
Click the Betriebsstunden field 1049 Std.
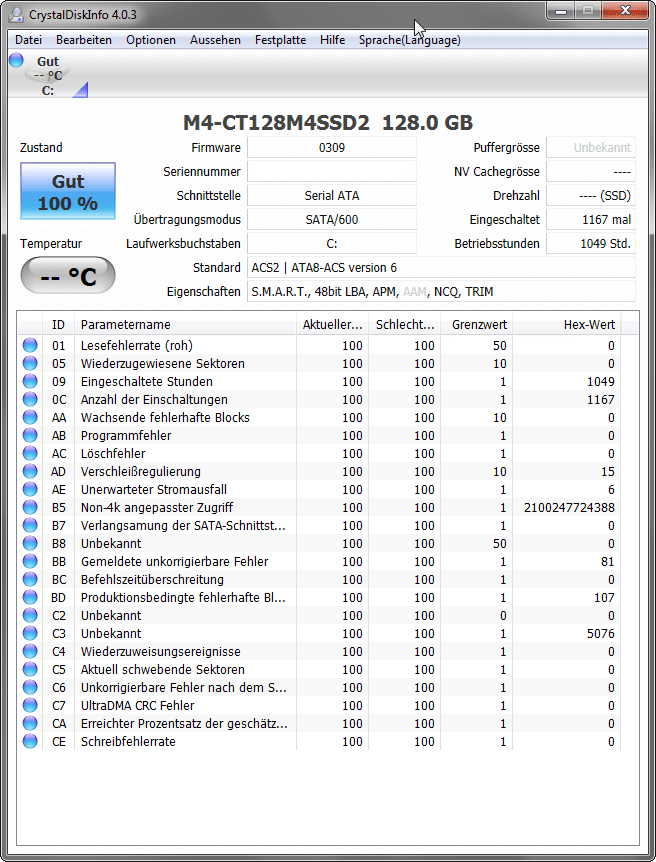pos(591,244)
